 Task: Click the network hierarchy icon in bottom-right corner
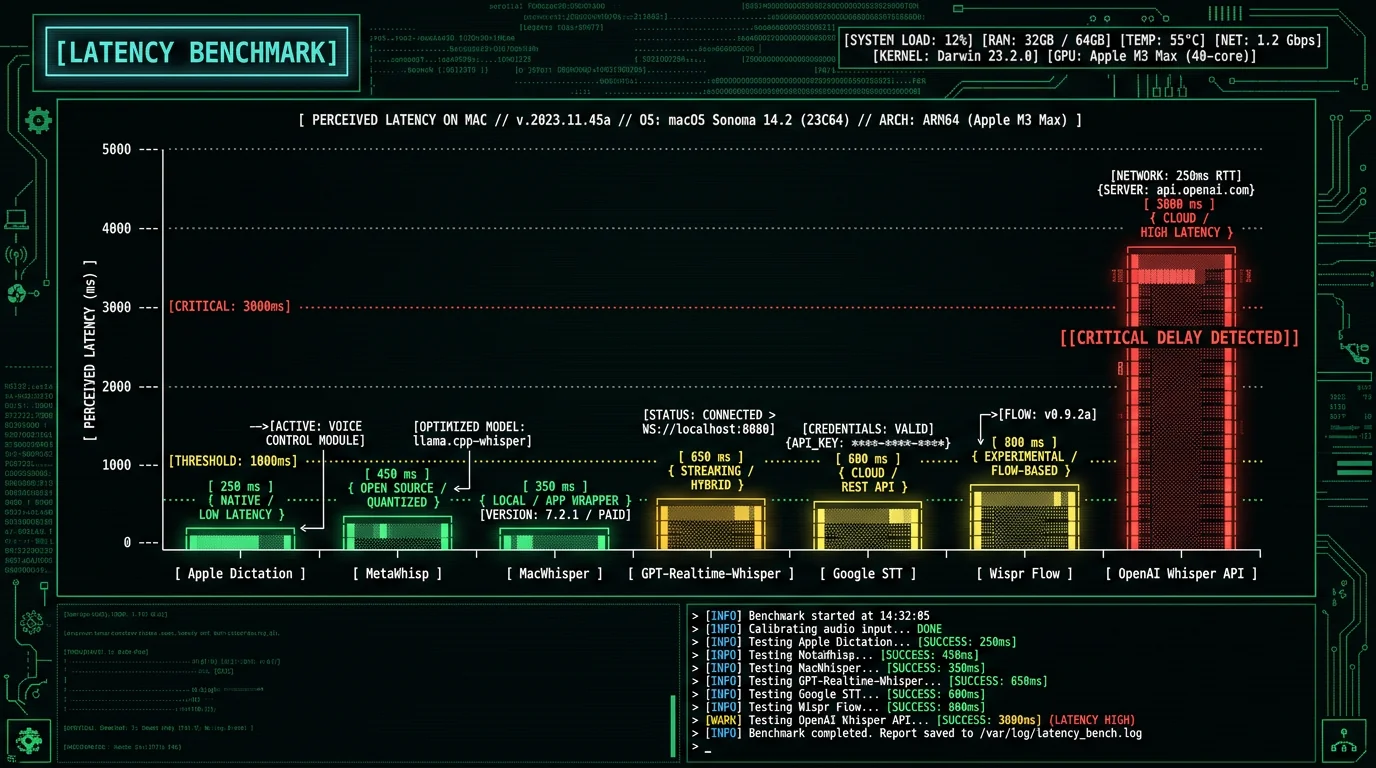pyautogui.click(x=1343, y=742)
